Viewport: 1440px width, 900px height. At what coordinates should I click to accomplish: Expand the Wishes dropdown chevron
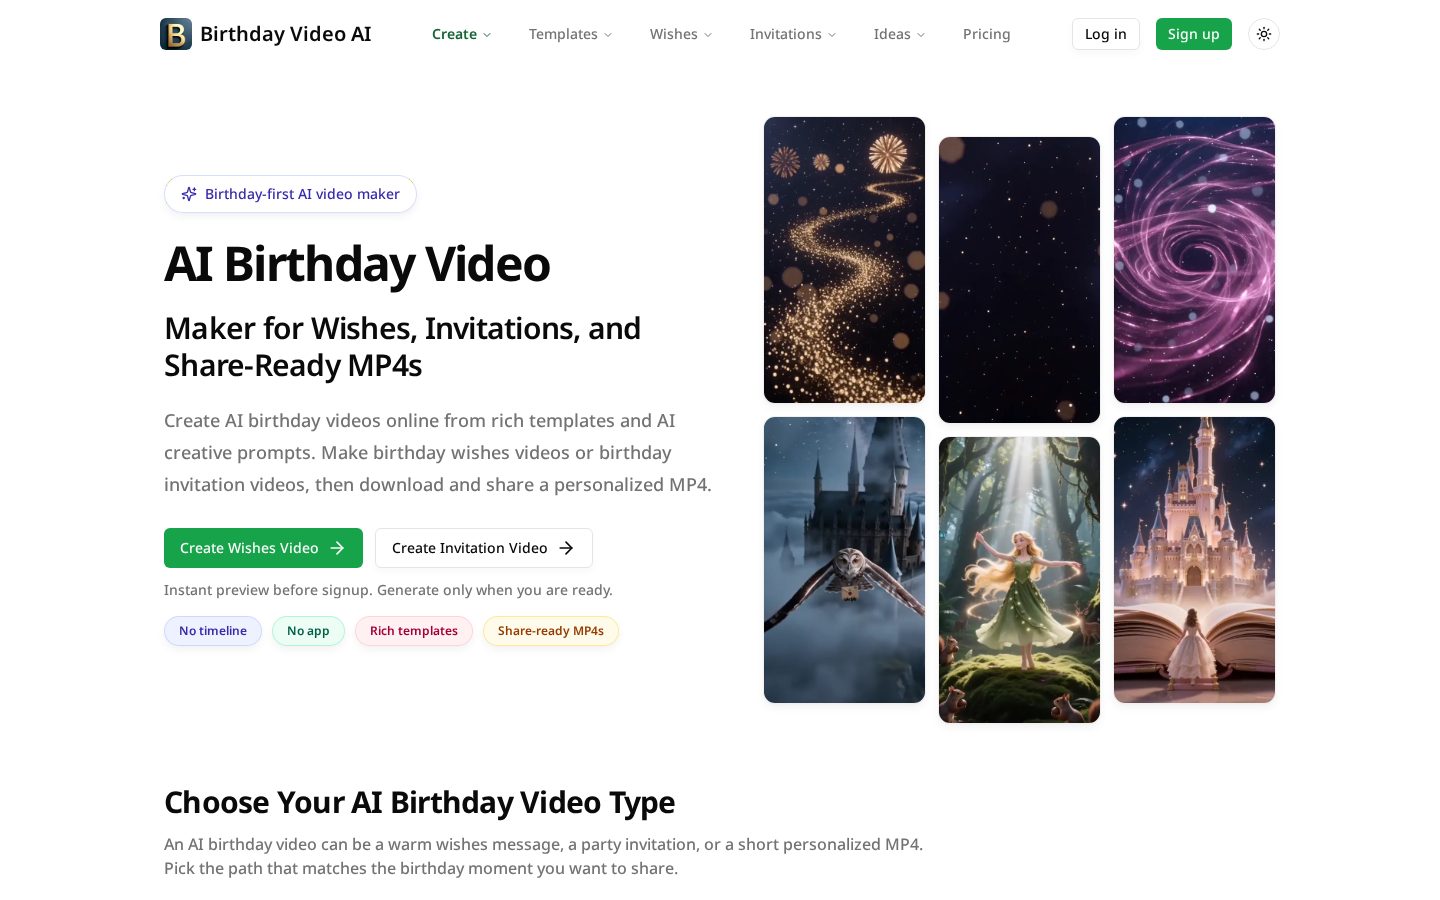[708, 35]
